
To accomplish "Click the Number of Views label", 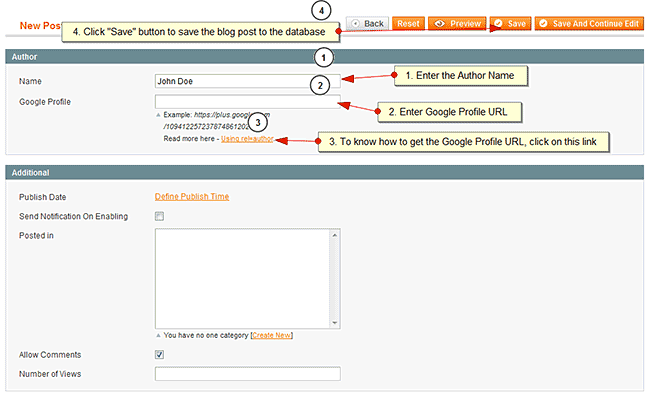I will point(50,374).
